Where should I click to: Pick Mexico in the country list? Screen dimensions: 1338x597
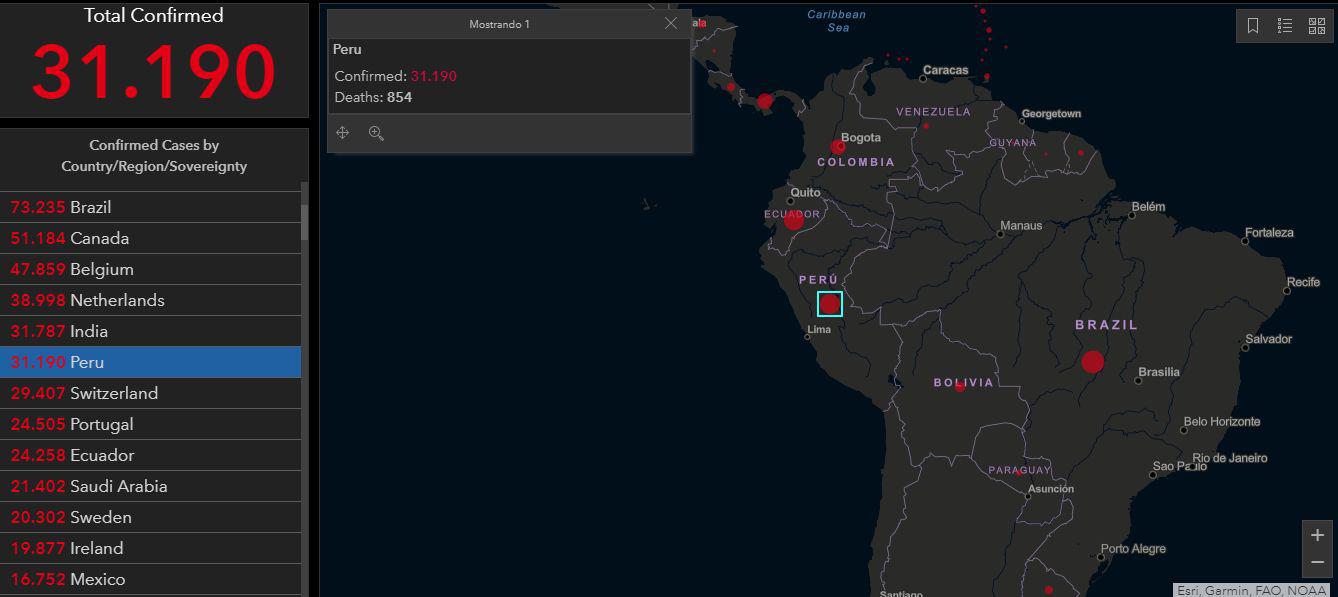[150, 579]
